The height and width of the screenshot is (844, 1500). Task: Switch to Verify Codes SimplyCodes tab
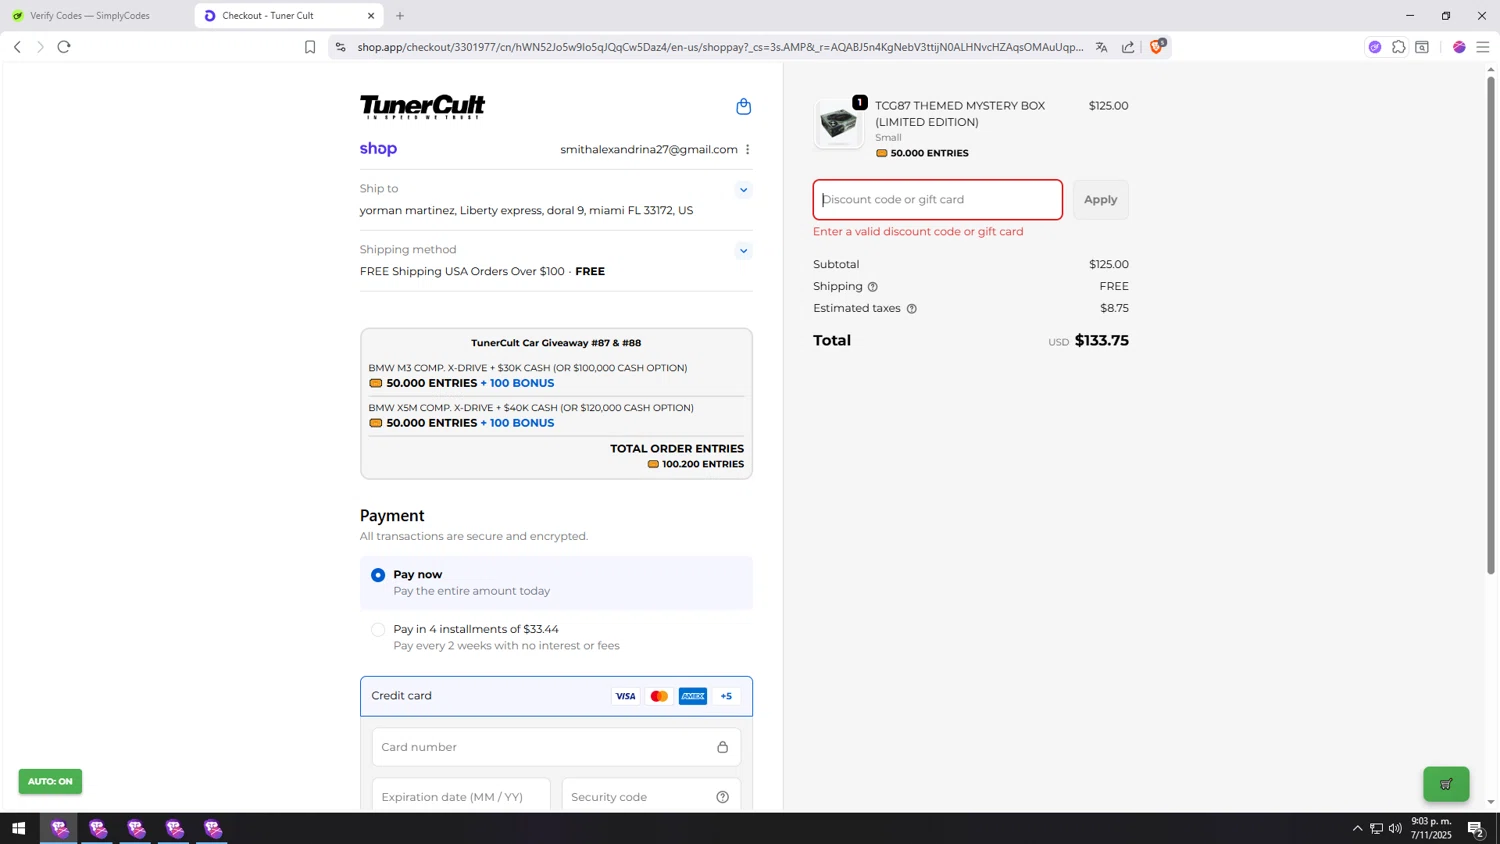[90, 16]
